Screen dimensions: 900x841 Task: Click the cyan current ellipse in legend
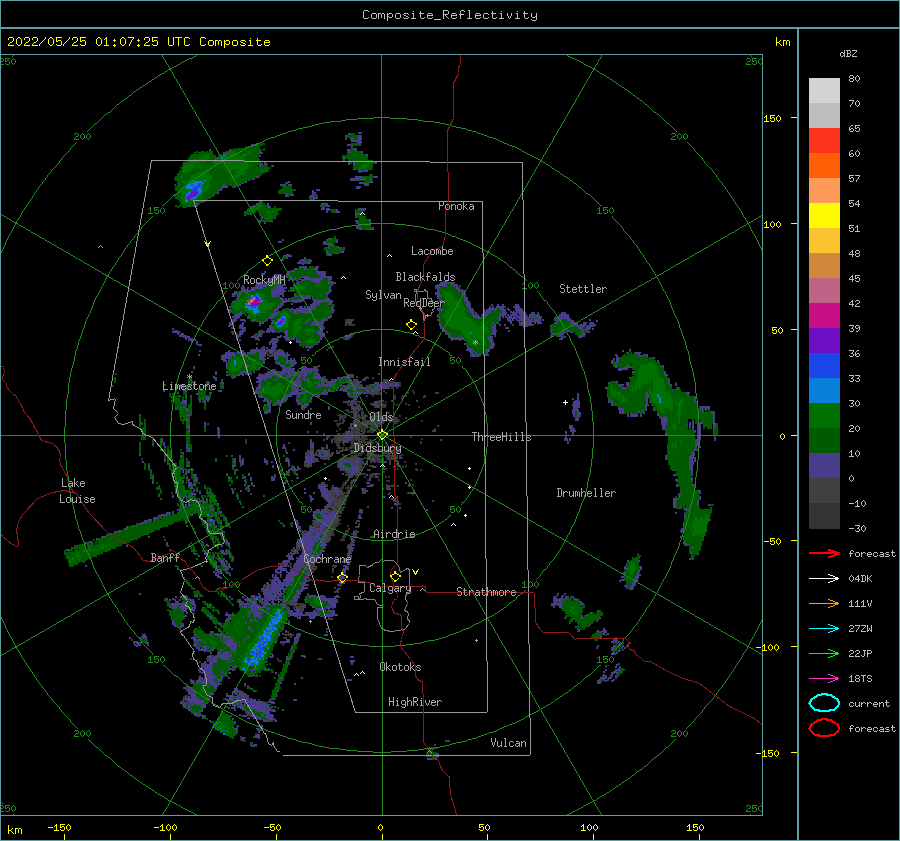pos(824,703)
